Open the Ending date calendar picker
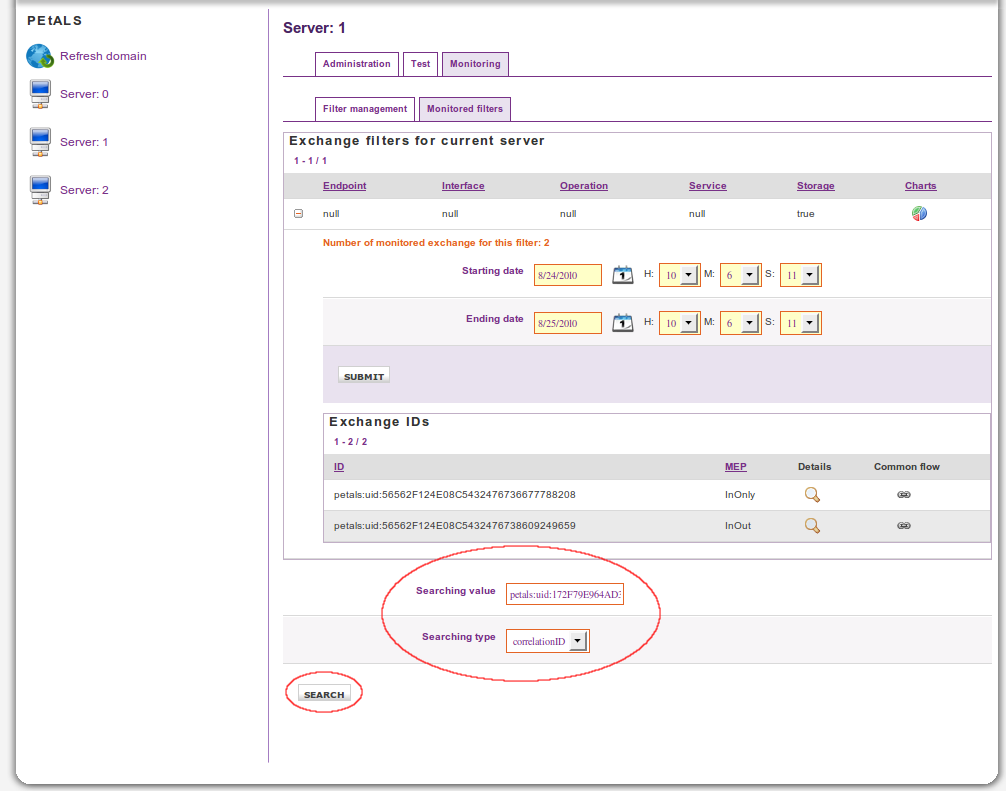The height and width of the screenshot is (791, 1006). tap(622, 323)
